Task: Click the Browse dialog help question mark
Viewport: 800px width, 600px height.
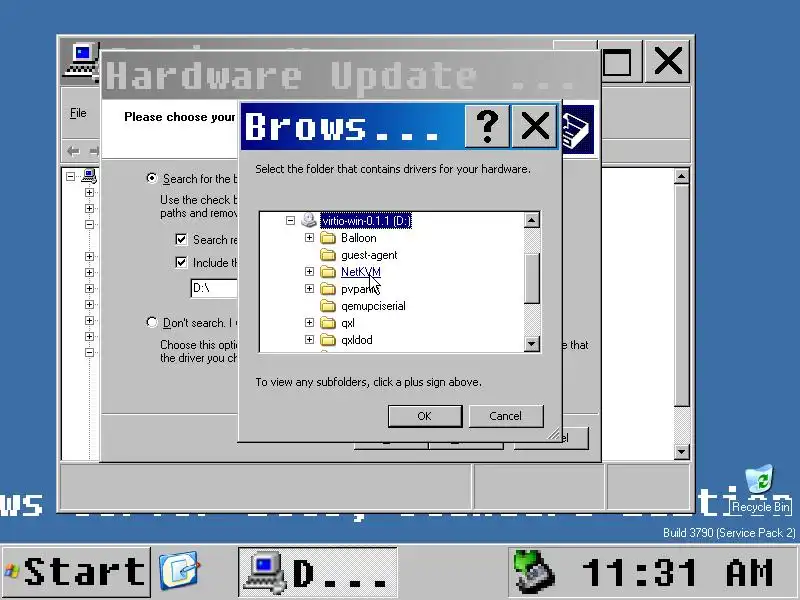Action: click(x=487, y=126)
